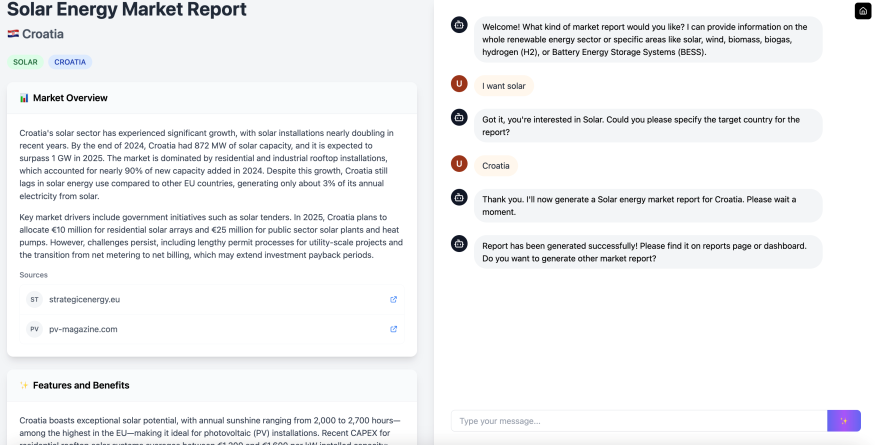Click the home icon in top-right corner
The width and height of the screenshot is (875, 445).
(863, 11)
